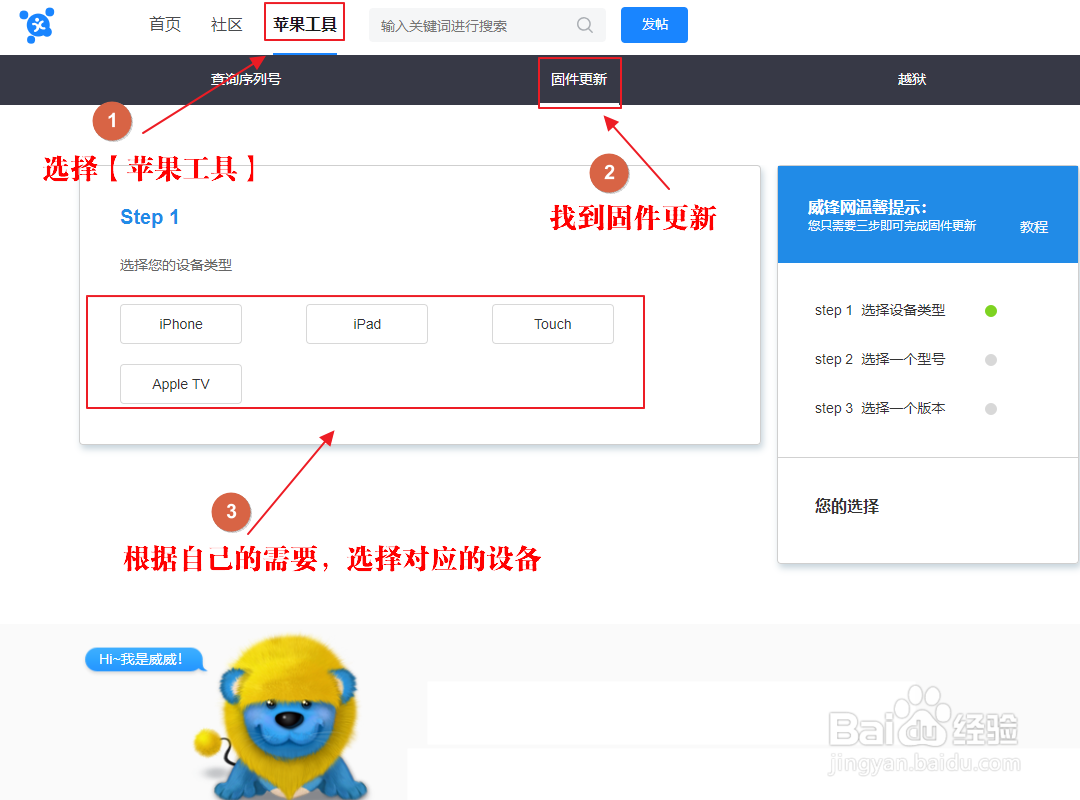The width and height of the screenshot is (1080, 800).
Task: Choose the iPhone device type
Action: click(181, 324)
